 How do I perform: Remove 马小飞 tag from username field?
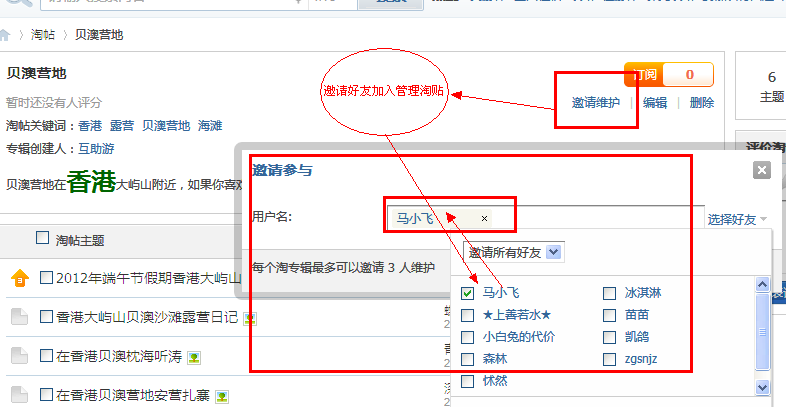pyautogui.click(x=484, y=219)
